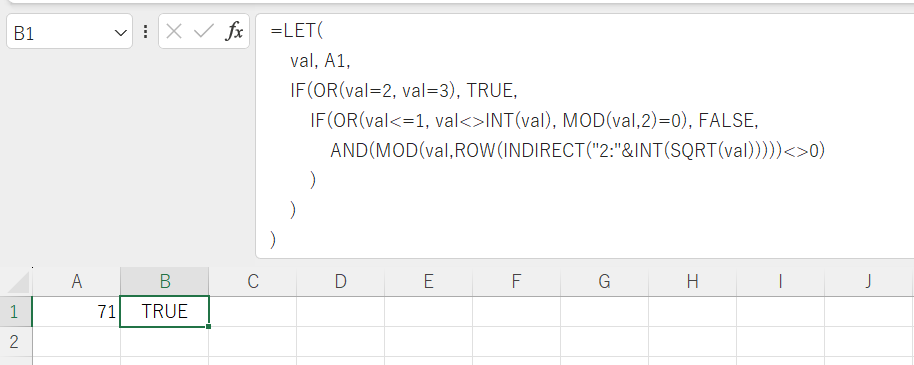Click the formula bar on the =LET( line
914x365 pixels.
coord(297,30)
